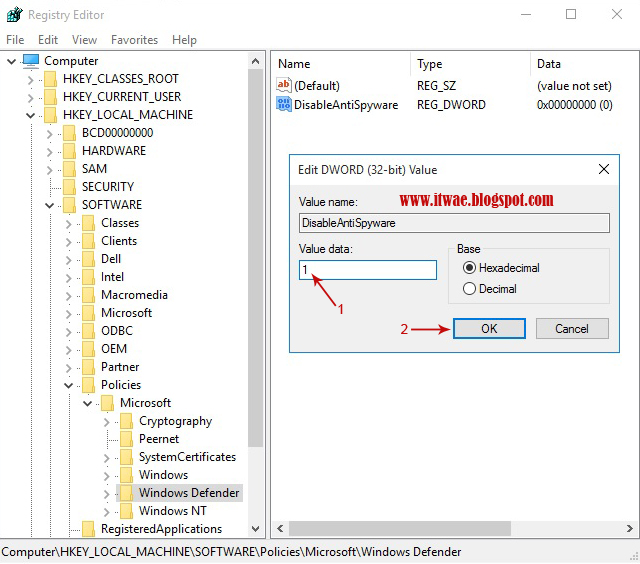Confirm the DWORD edit with OK
The width and height of the screenshot is (640, 564).
(x=489, y=329)
